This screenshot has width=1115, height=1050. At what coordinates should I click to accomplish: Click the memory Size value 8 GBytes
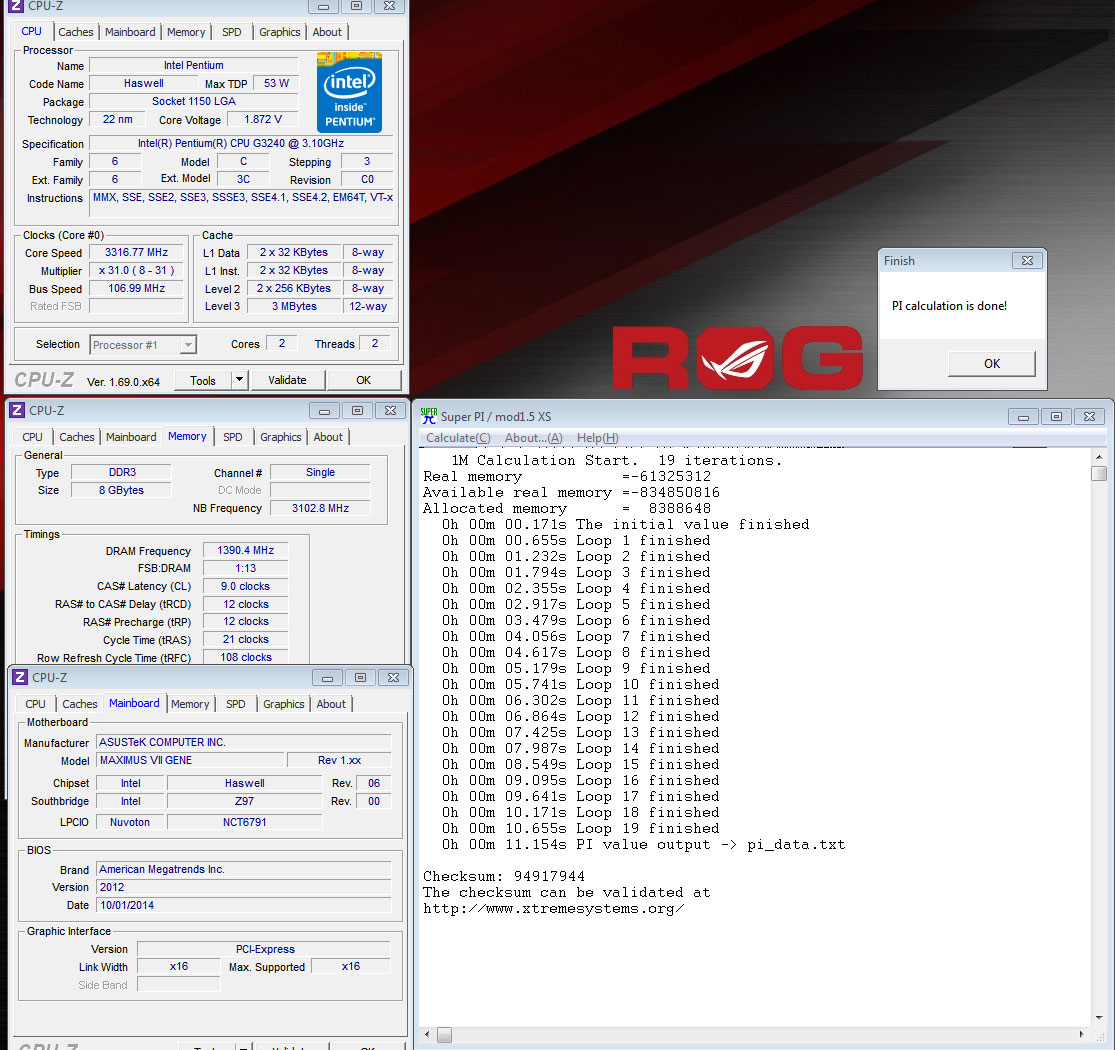coord(121,491)
